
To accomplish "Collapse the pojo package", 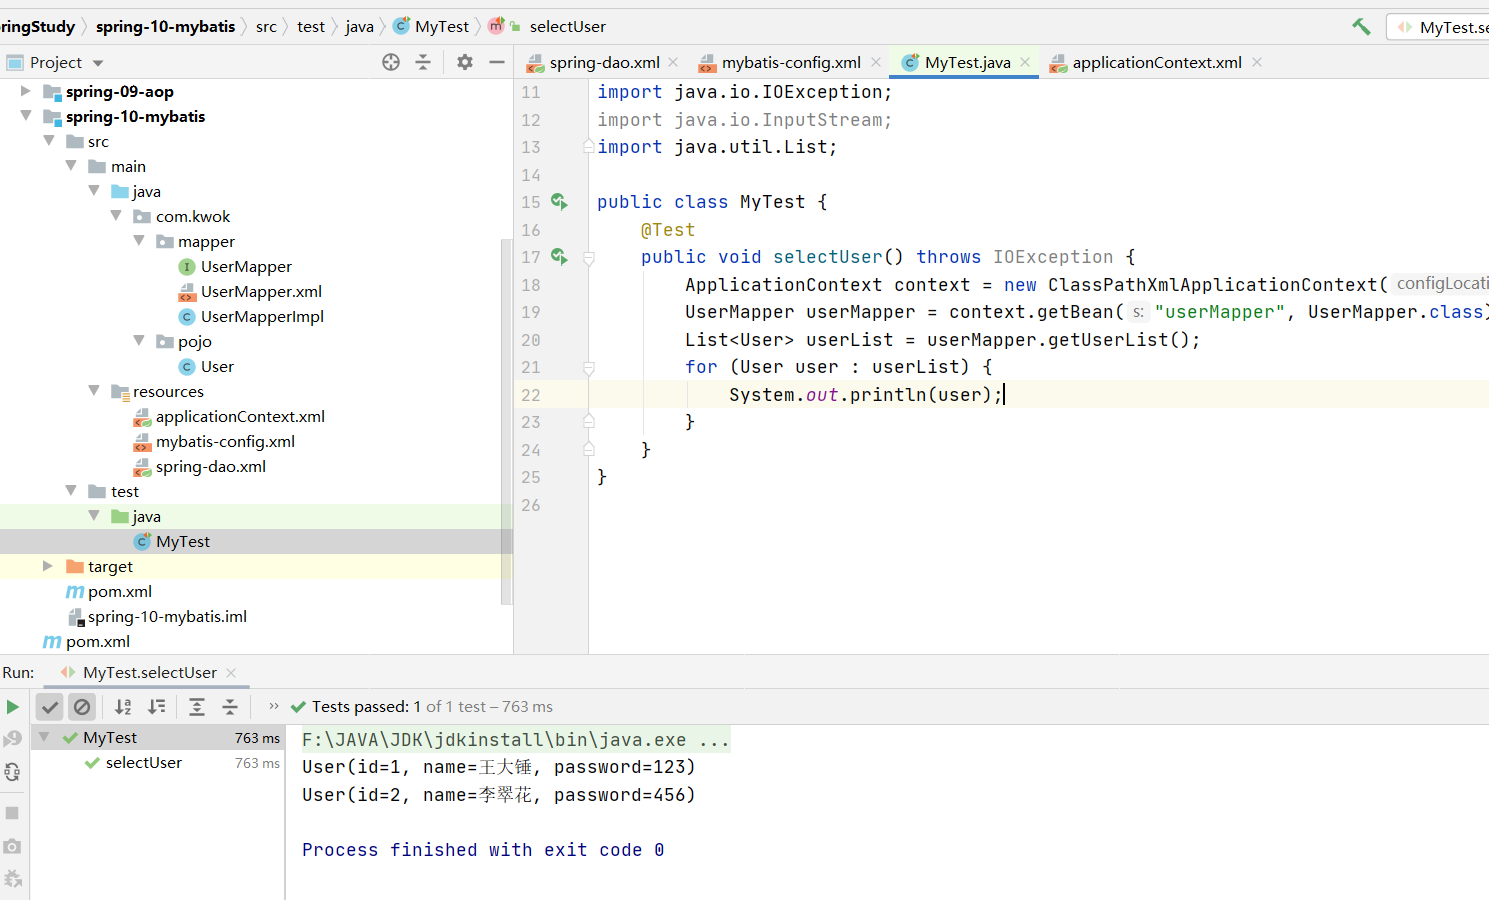I will click(139, 341).
